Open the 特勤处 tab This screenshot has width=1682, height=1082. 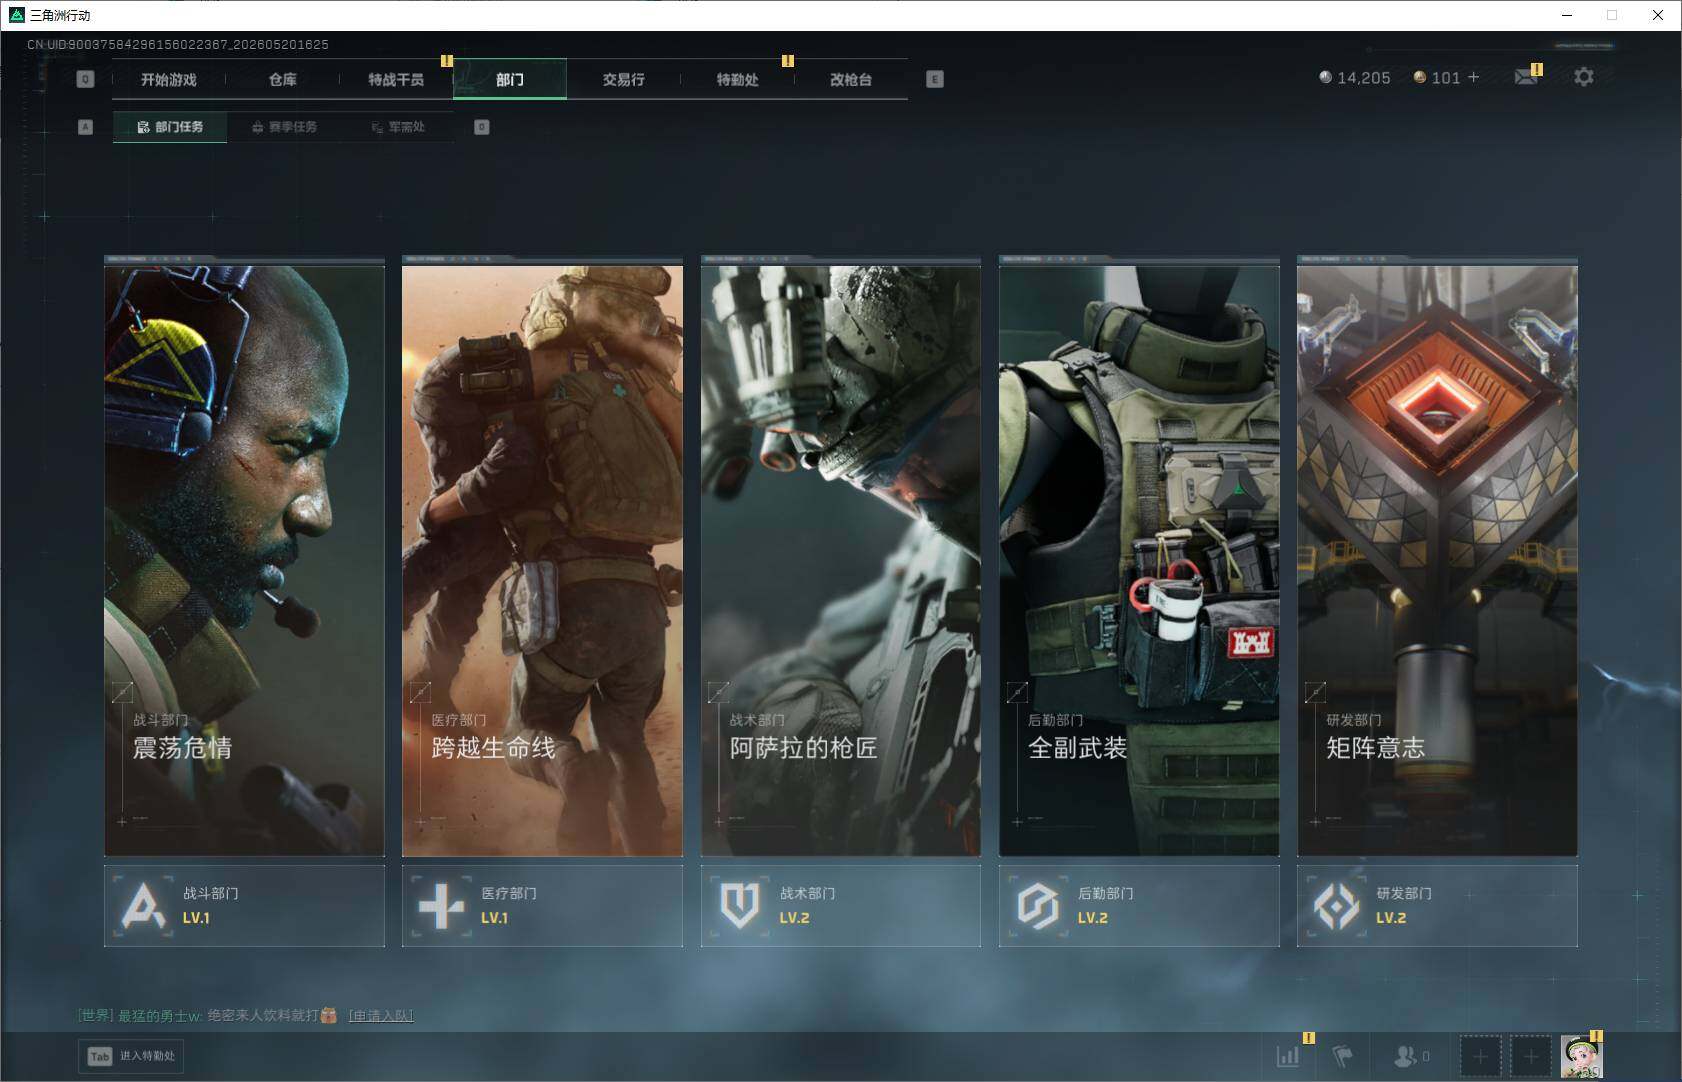click(x=737, y=79)
